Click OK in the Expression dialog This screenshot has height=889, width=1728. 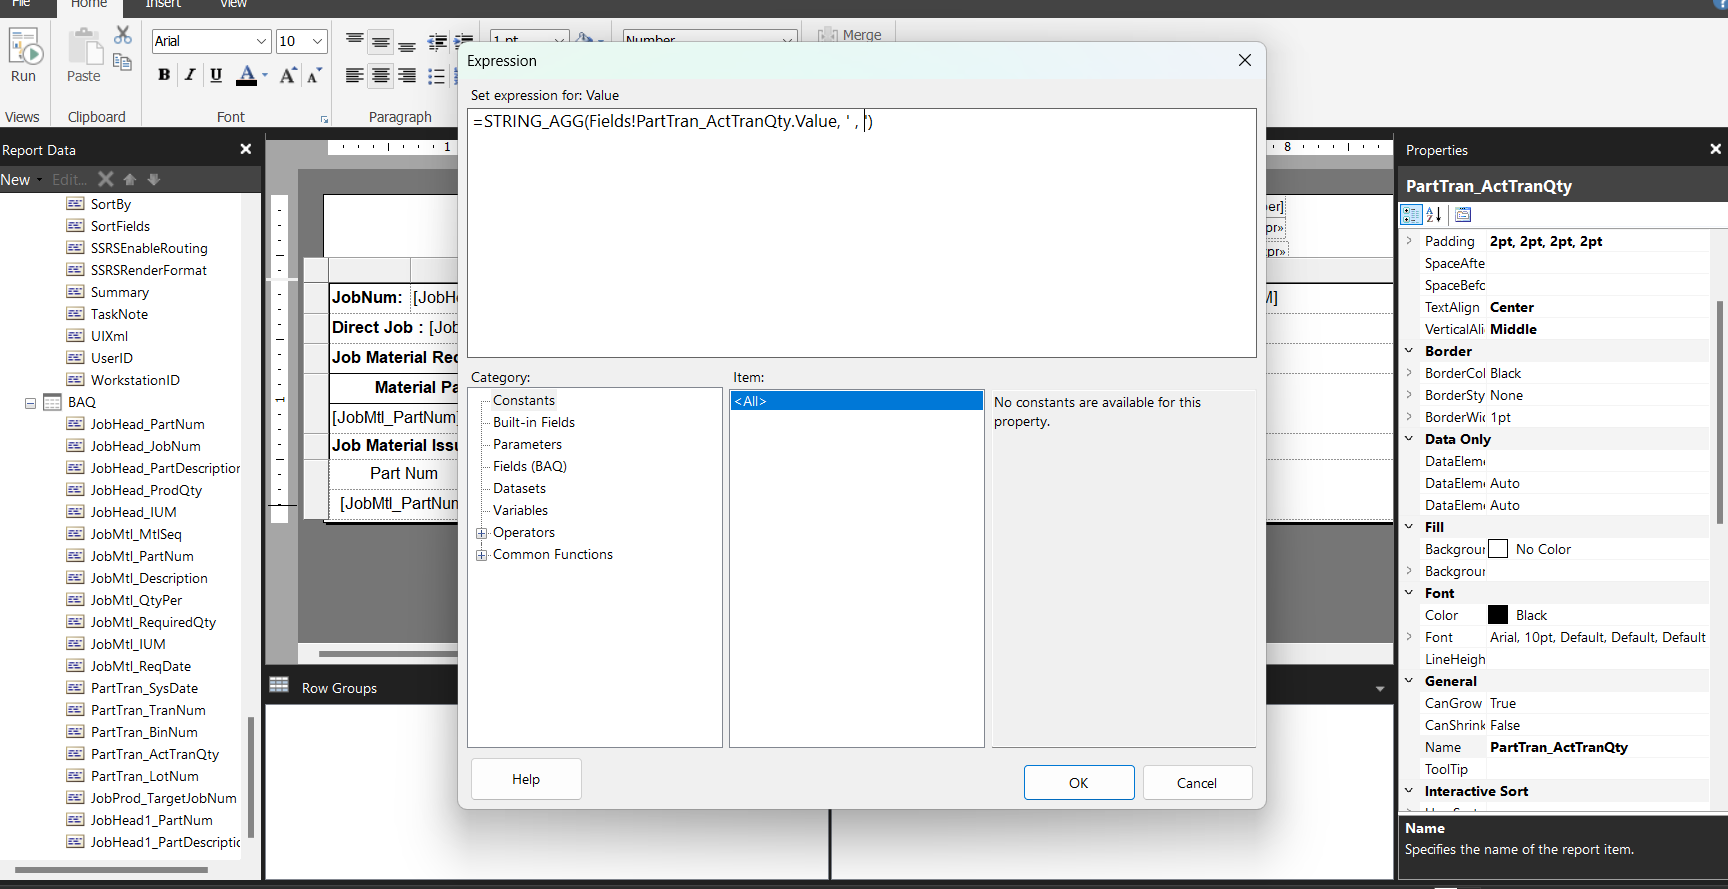pos(1079,783)
